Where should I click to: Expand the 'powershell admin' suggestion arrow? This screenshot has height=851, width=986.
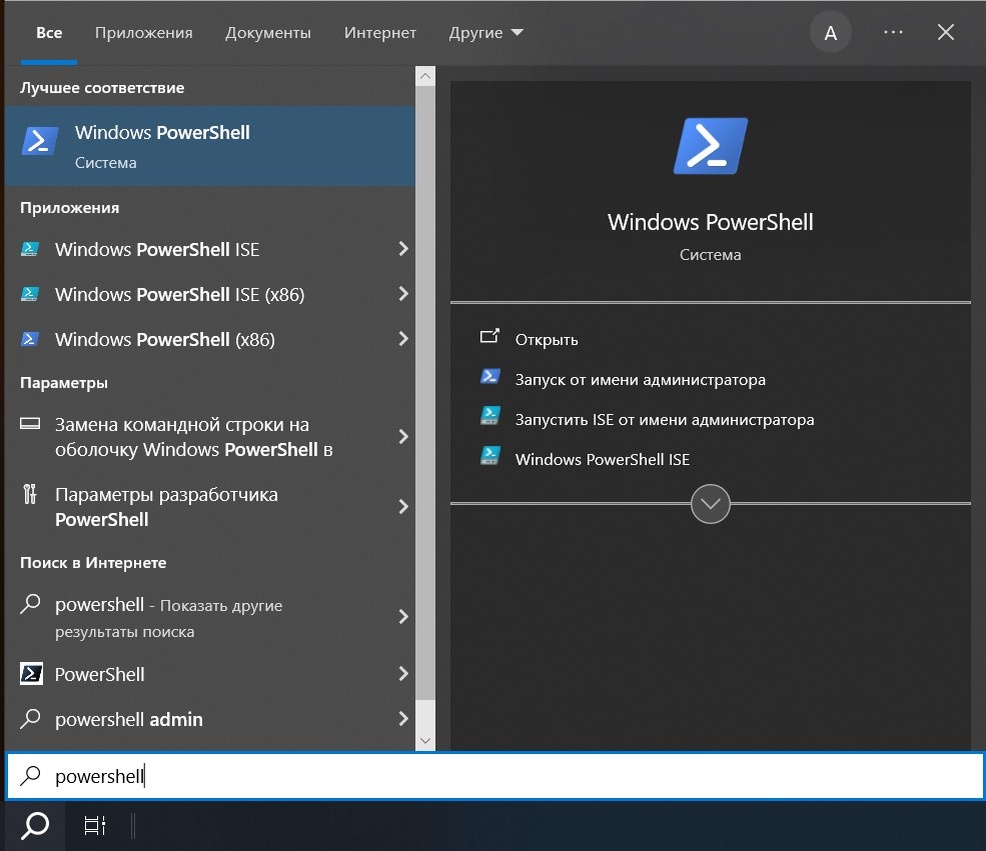403,719
